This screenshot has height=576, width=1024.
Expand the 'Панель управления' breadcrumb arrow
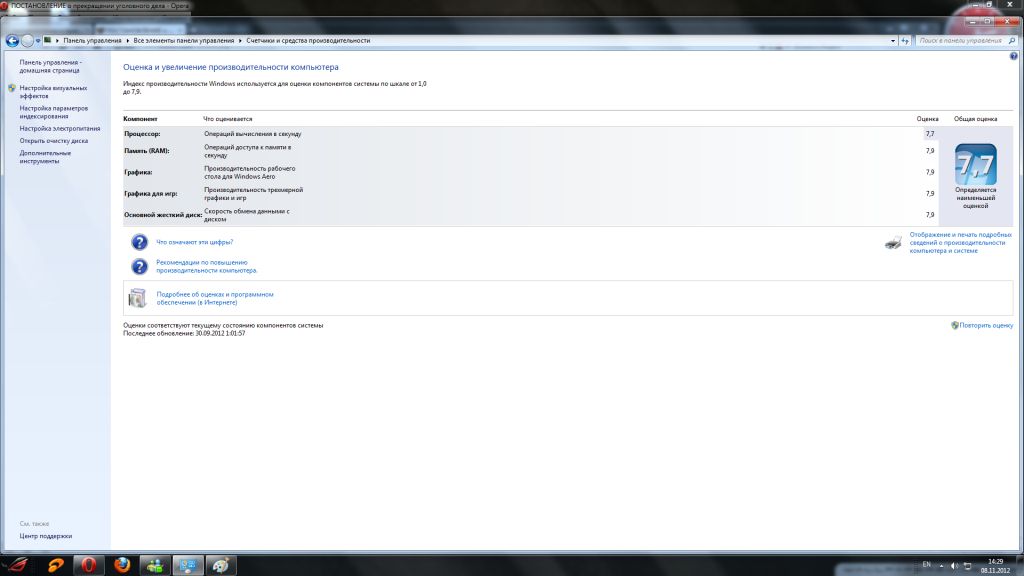(x=126, y=41)
